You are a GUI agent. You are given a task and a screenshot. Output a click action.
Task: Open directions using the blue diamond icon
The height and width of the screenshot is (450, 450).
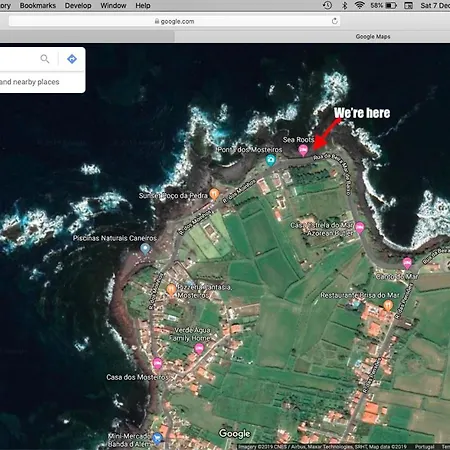tap(72, 59)
